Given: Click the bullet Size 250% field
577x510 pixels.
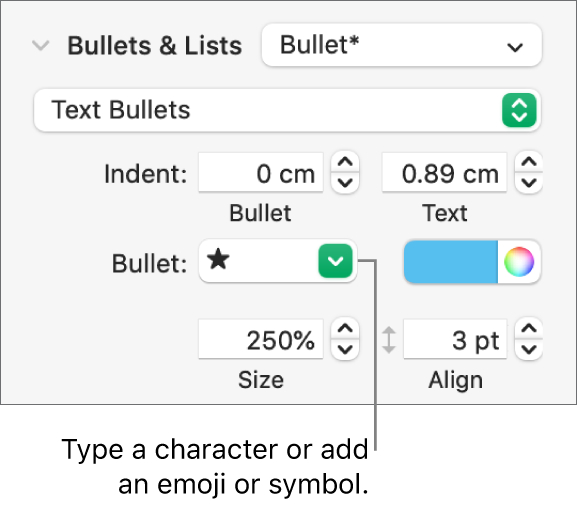Looking at the screenshot, I should pyautogui.click(x=261, y=339).
